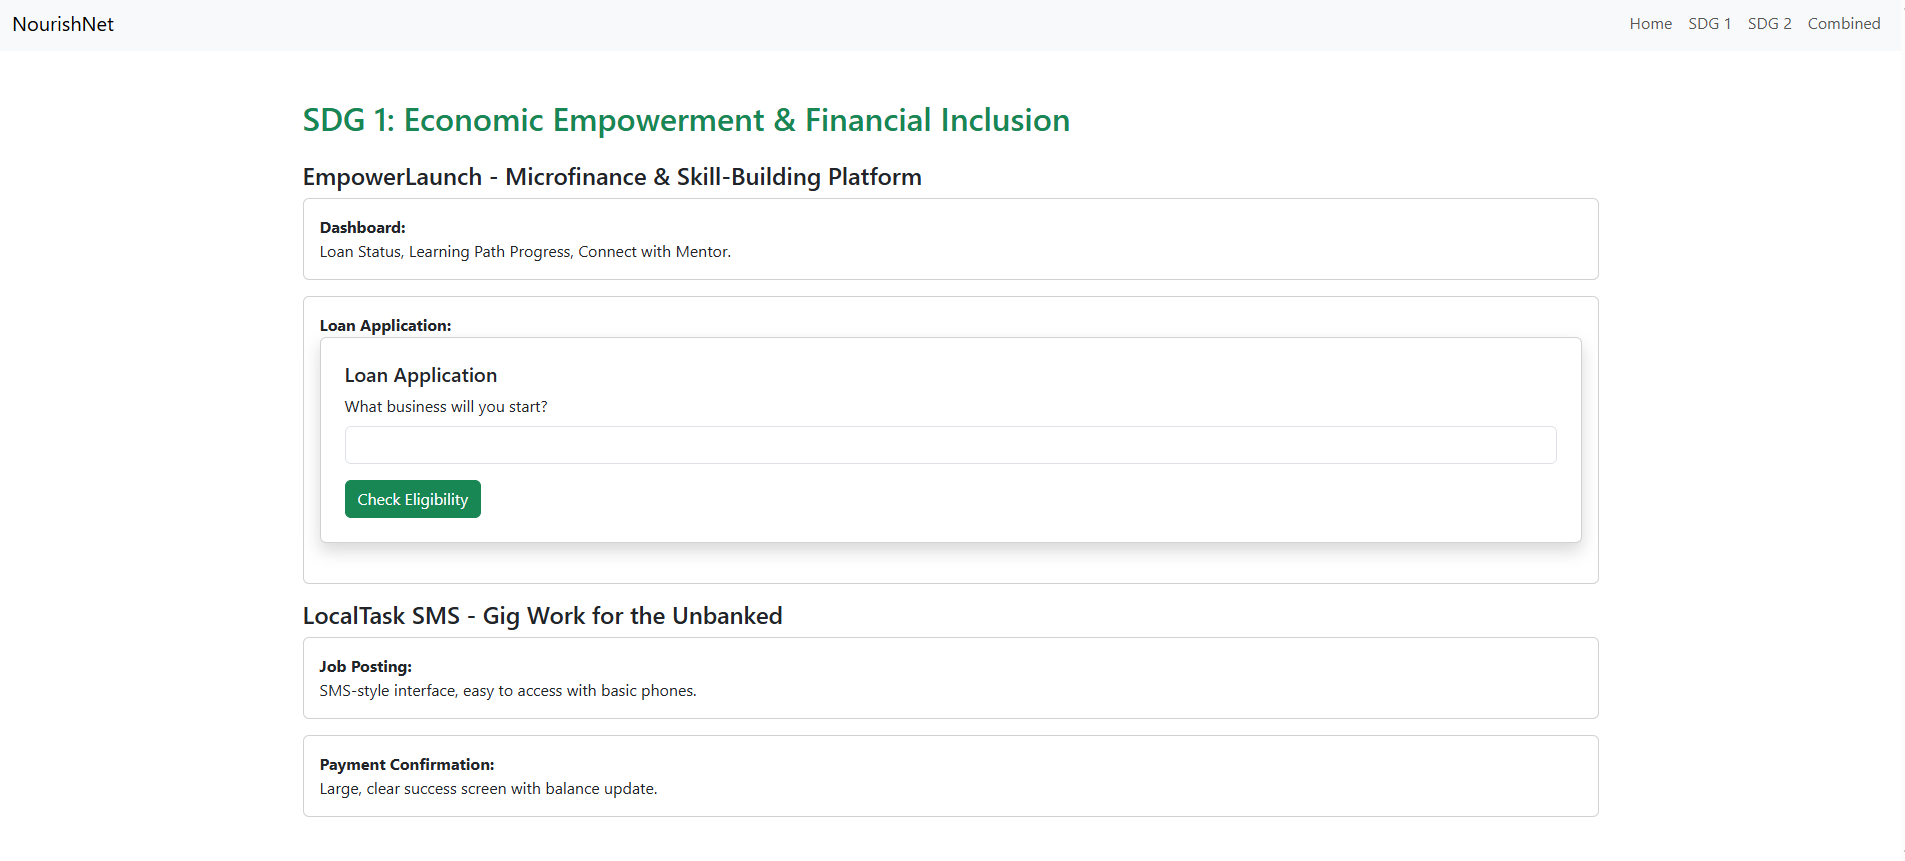This screenshot has height=861, width=1905.
Task: Open the Combined navigation link
Action: point(1843,24)
